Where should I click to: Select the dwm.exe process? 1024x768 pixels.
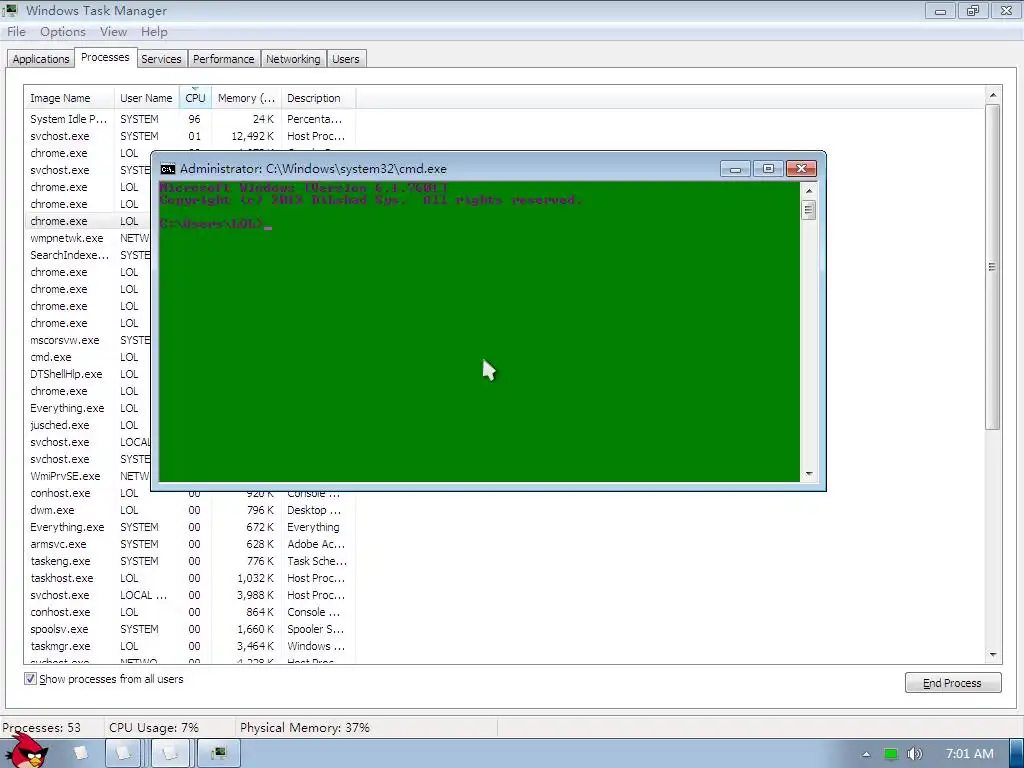pos(190,510)
